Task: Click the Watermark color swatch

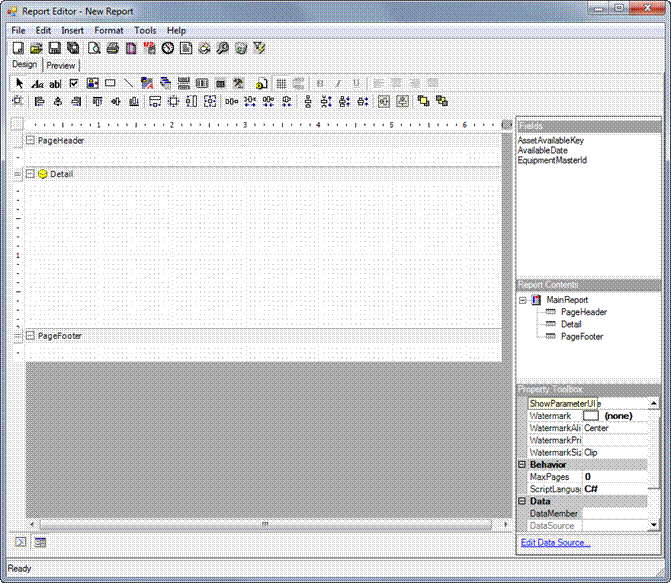Action: tap(590, 415)
